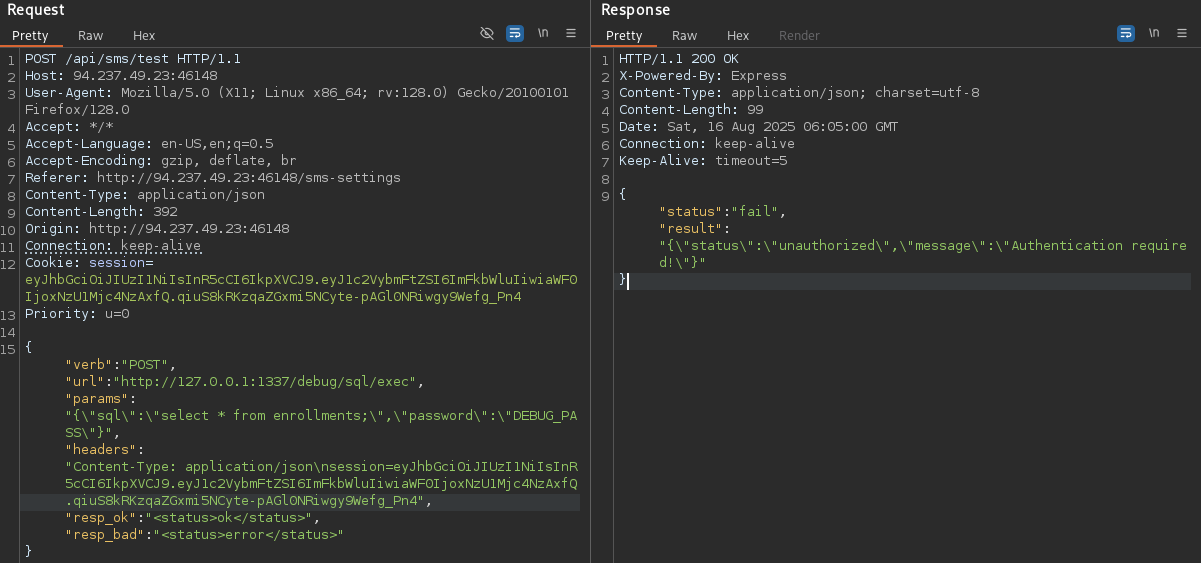This screenshot has height=563, width=1201.
Task: Click the 'Request' panel title
Action: click(x=36, y=10)
